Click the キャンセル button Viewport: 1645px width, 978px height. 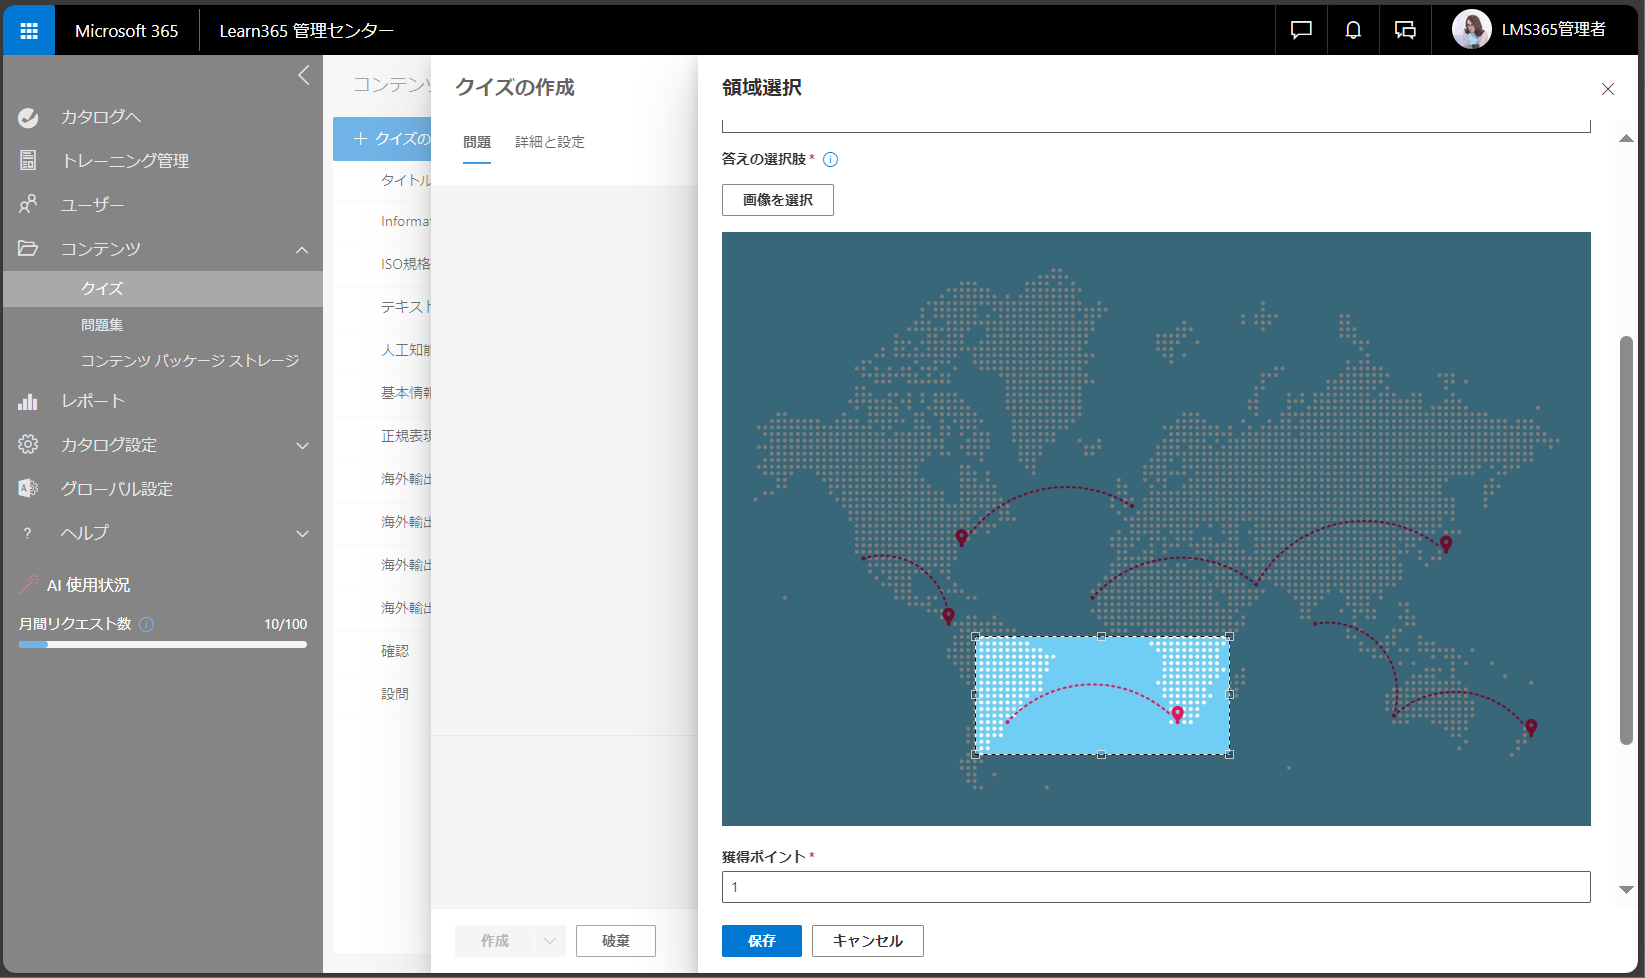[868, 941]
